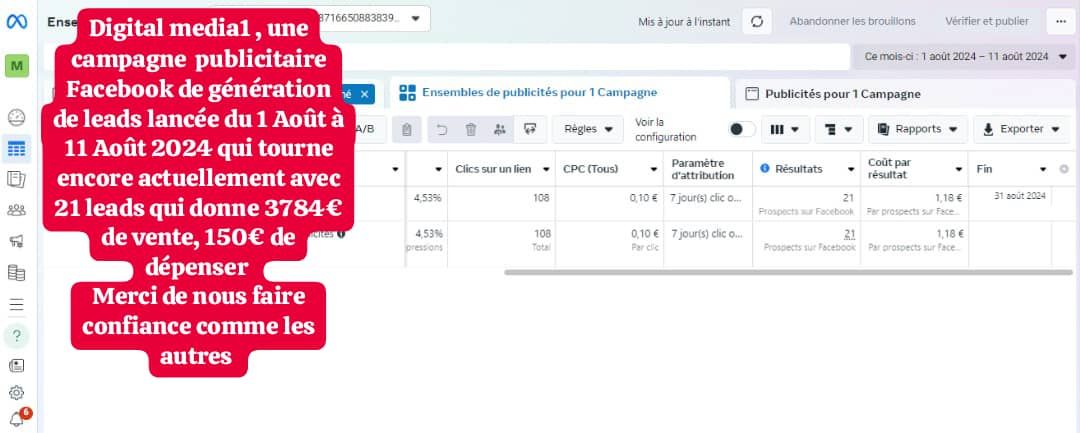Click the 31 août 2024 end date cell
The image size is (1080, 433).
(x=1019, y=196)
